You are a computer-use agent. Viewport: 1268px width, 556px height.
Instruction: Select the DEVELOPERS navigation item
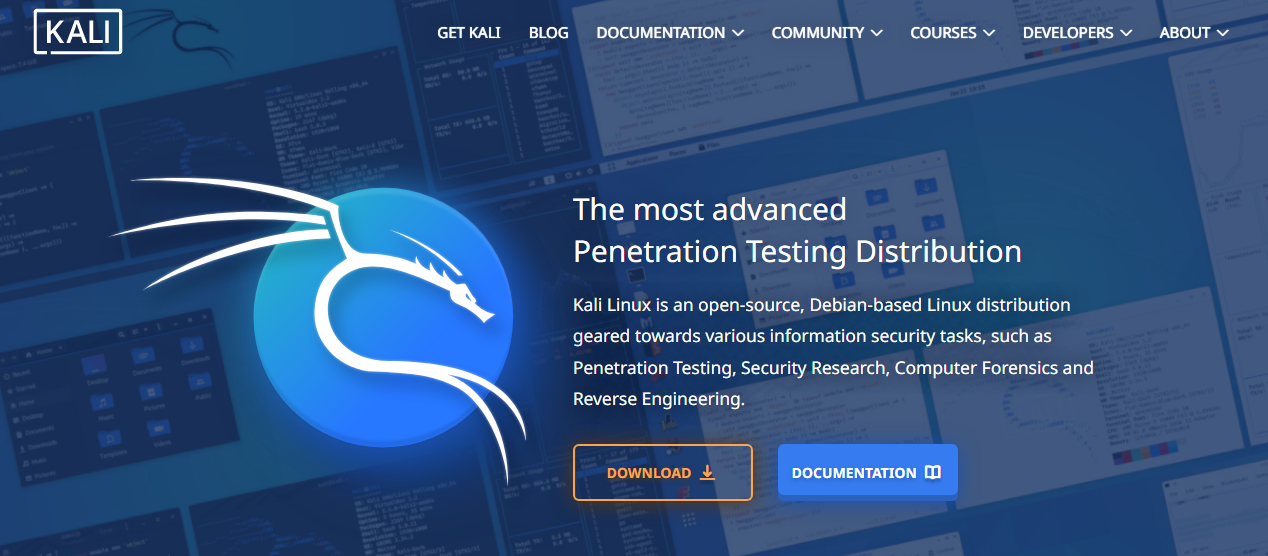(1067, 33)
